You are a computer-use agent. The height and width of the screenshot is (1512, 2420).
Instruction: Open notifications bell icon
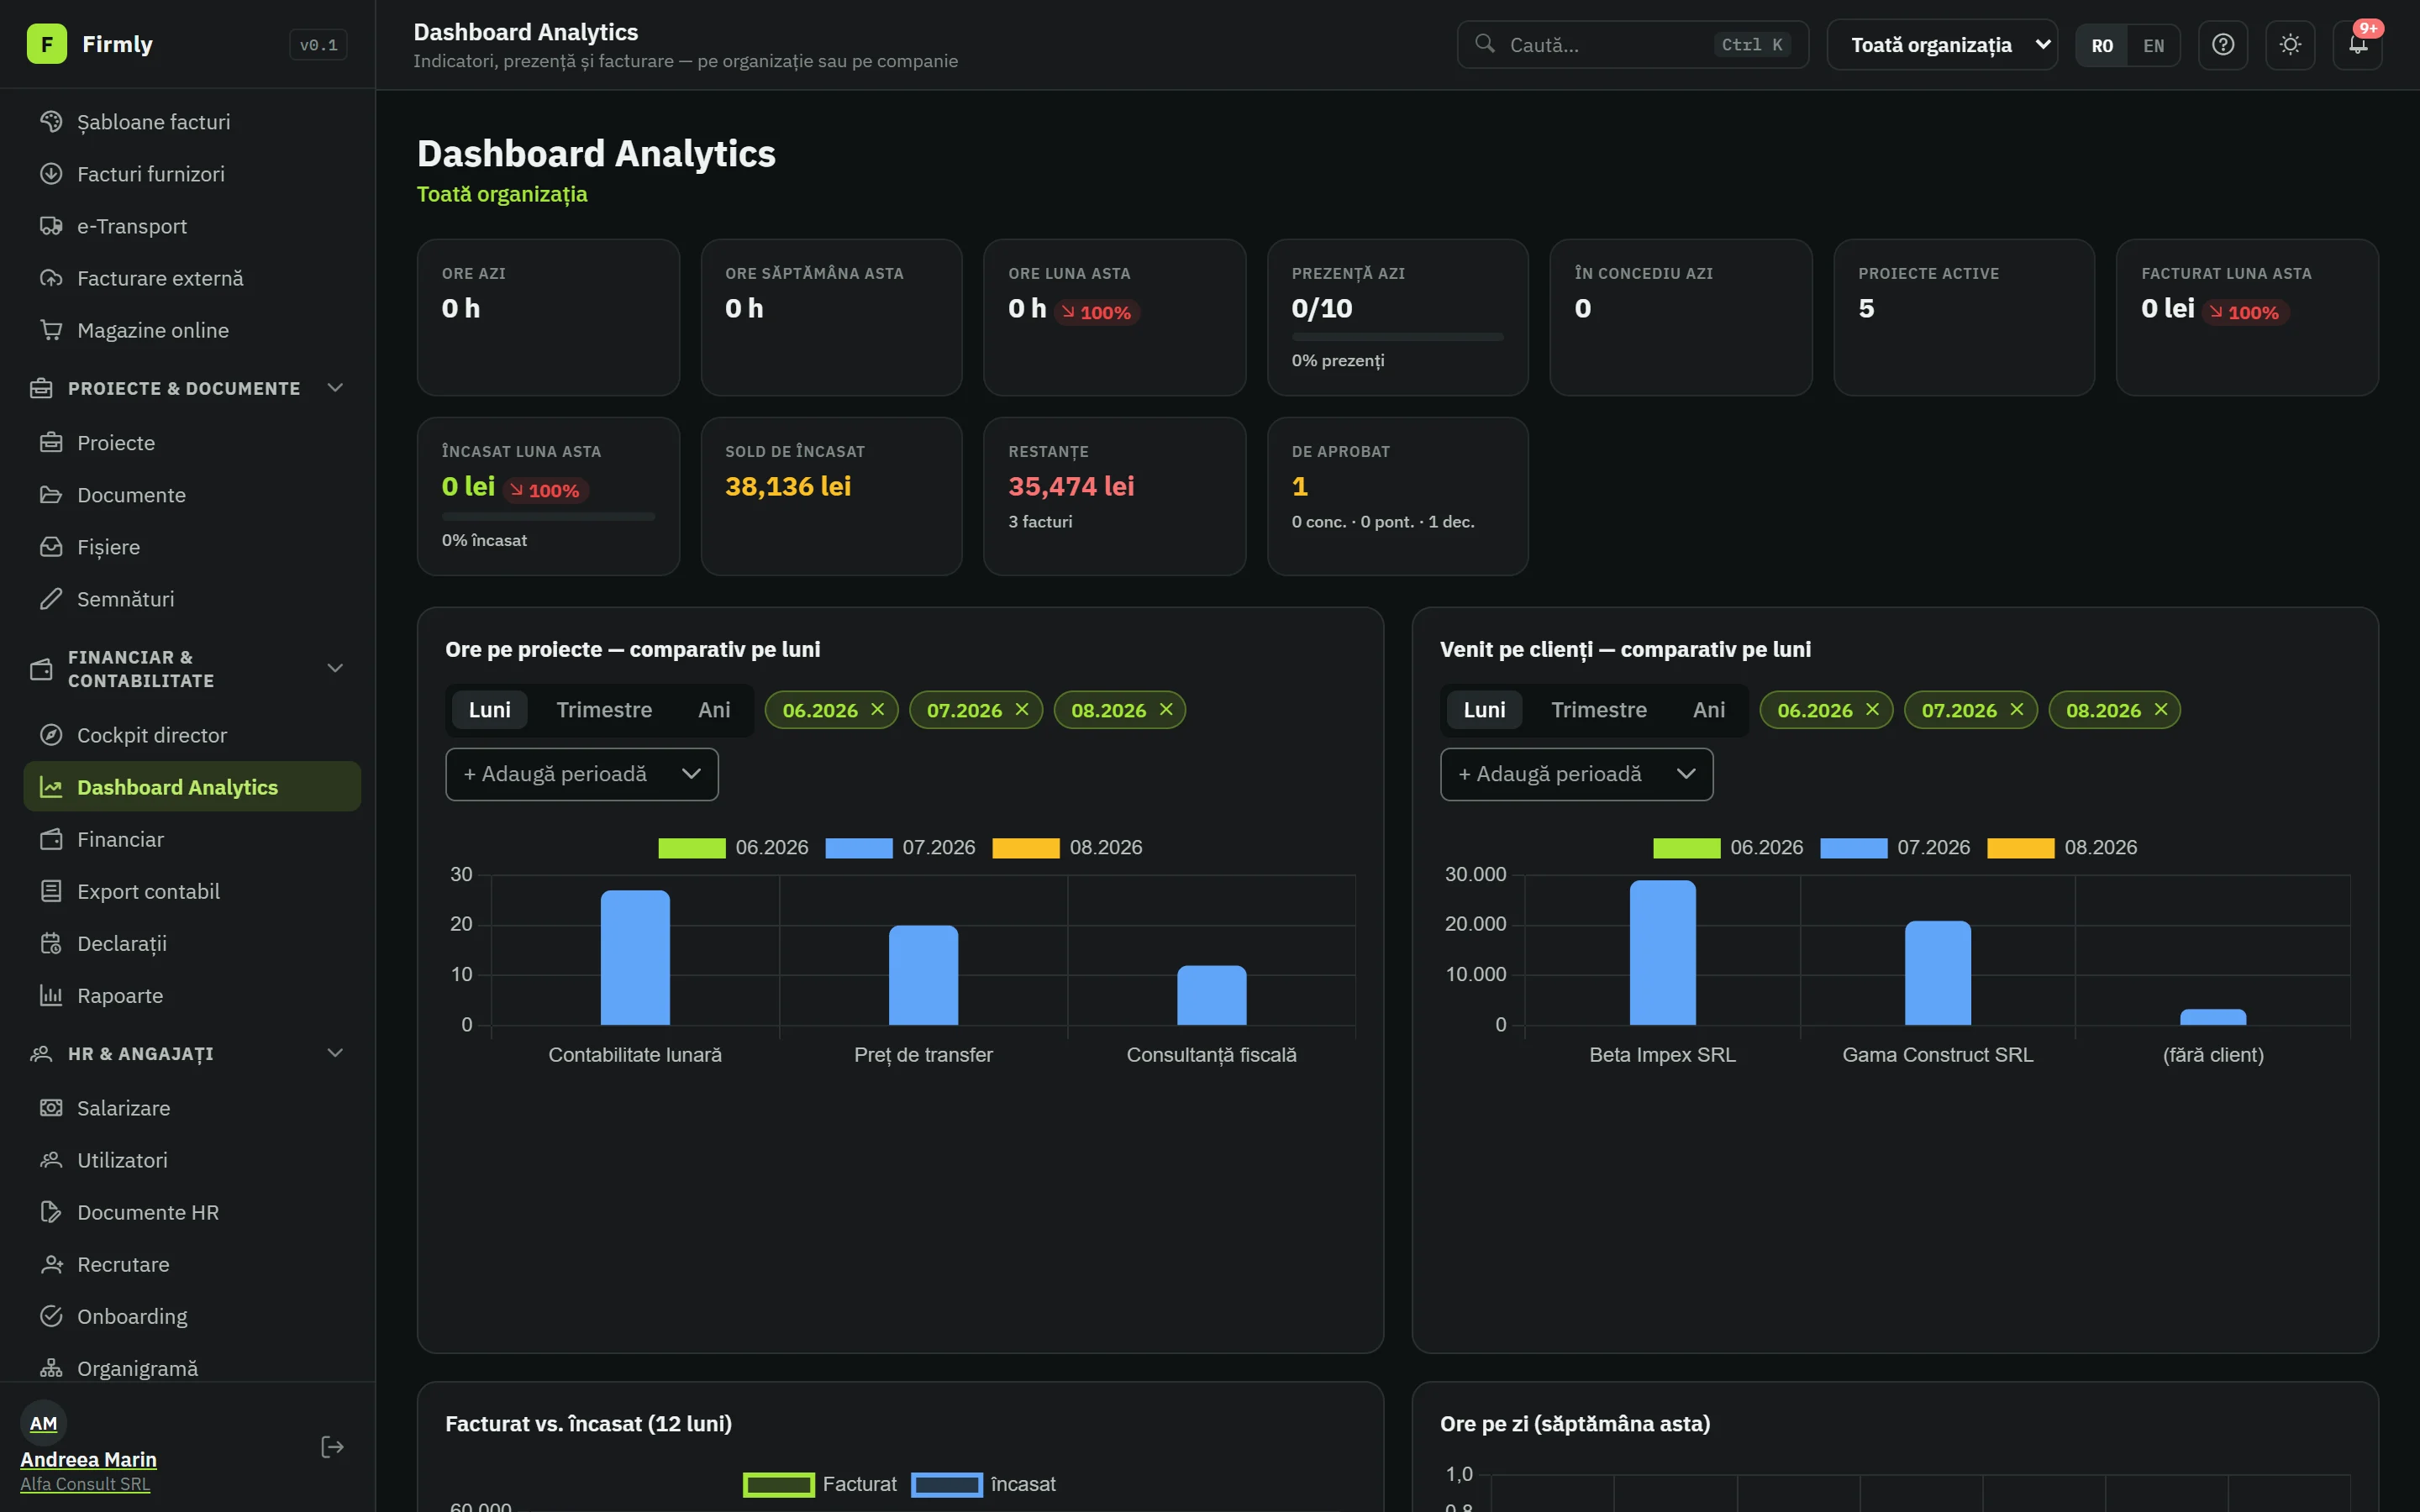2357,45
